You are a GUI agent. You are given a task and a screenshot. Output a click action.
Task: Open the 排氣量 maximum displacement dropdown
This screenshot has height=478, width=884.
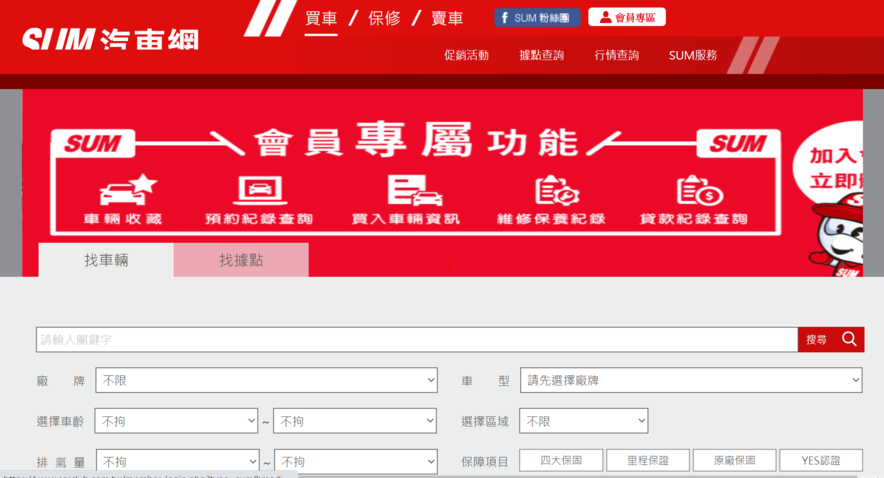tap(356, 462)
